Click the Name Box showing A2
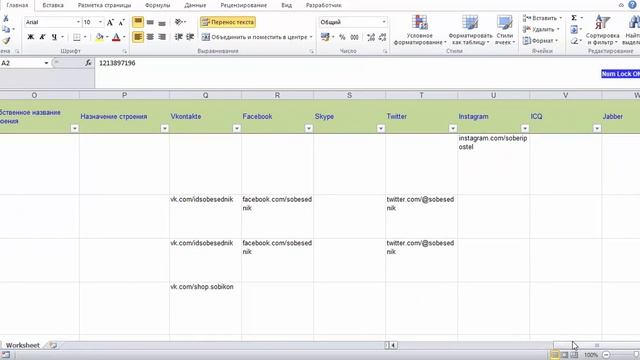The height and width of the screenshot is (360, 640). pyautogui.click(x=21, y=63)
